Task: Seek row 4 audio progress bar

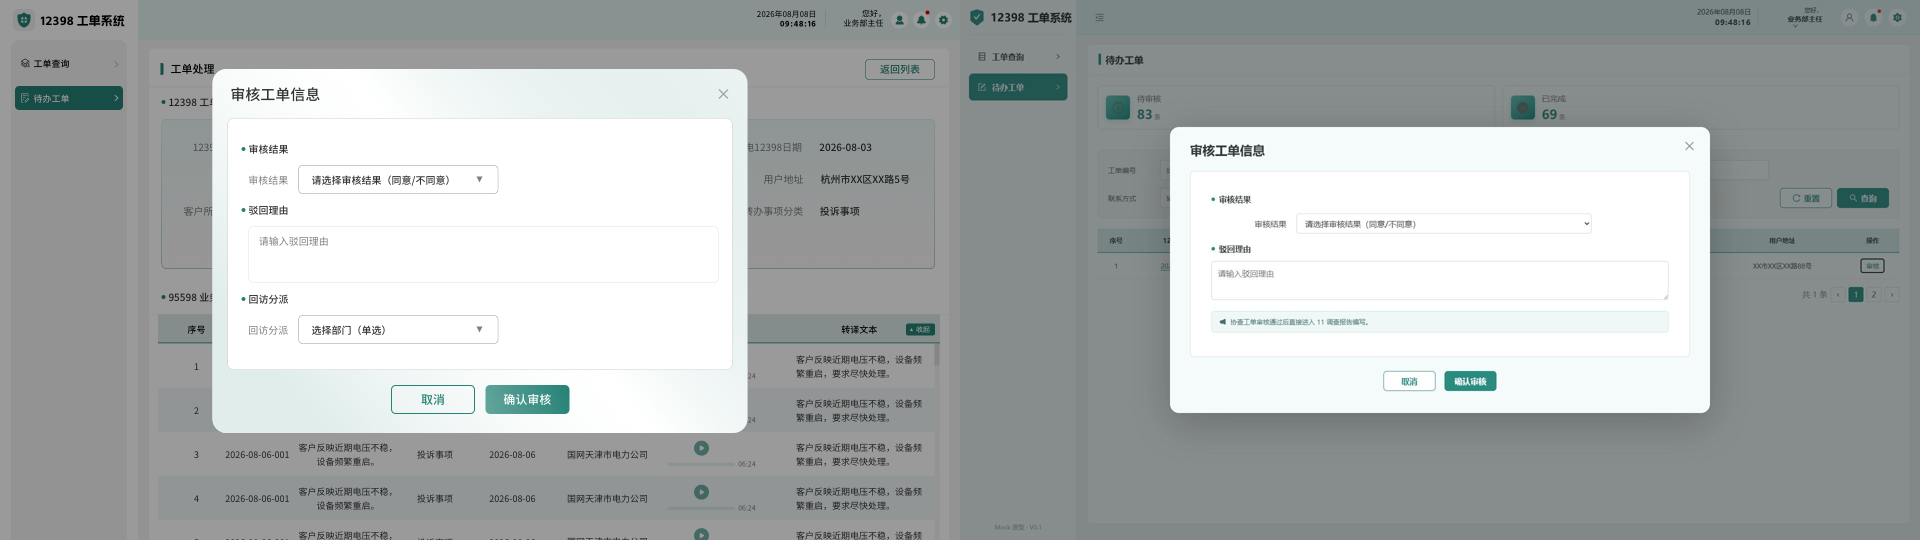Action: point(700,508)
